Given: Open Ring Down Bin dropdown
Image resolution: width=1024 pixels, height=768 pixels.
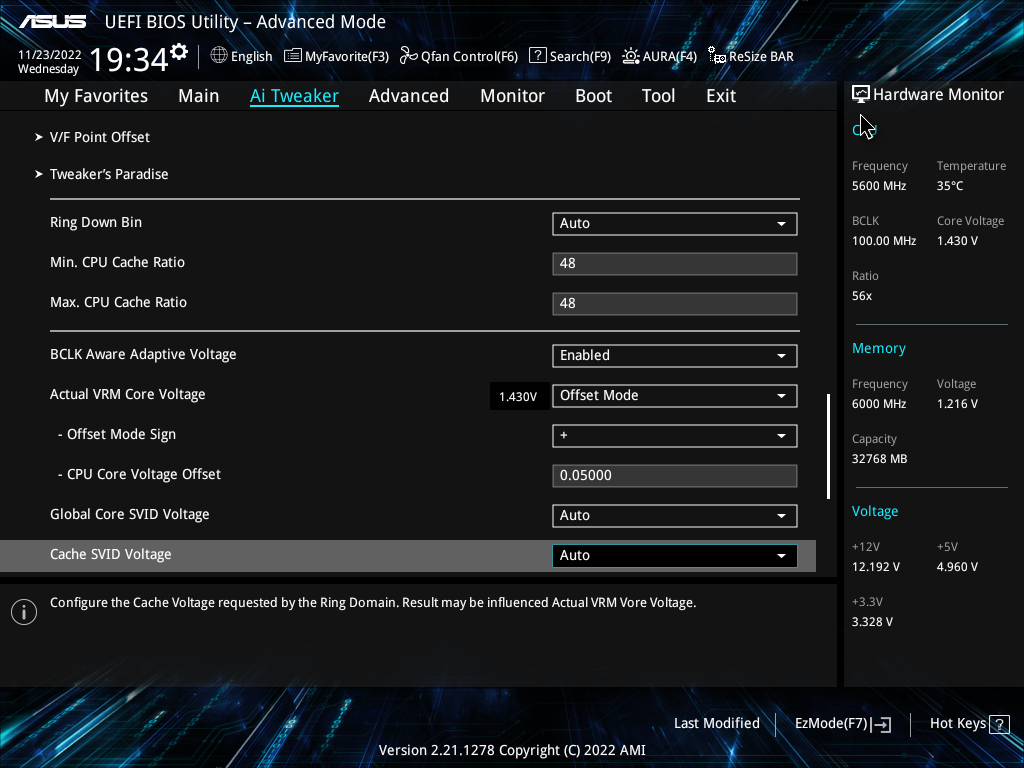Looking at the screenshot, I should [675, 223].
